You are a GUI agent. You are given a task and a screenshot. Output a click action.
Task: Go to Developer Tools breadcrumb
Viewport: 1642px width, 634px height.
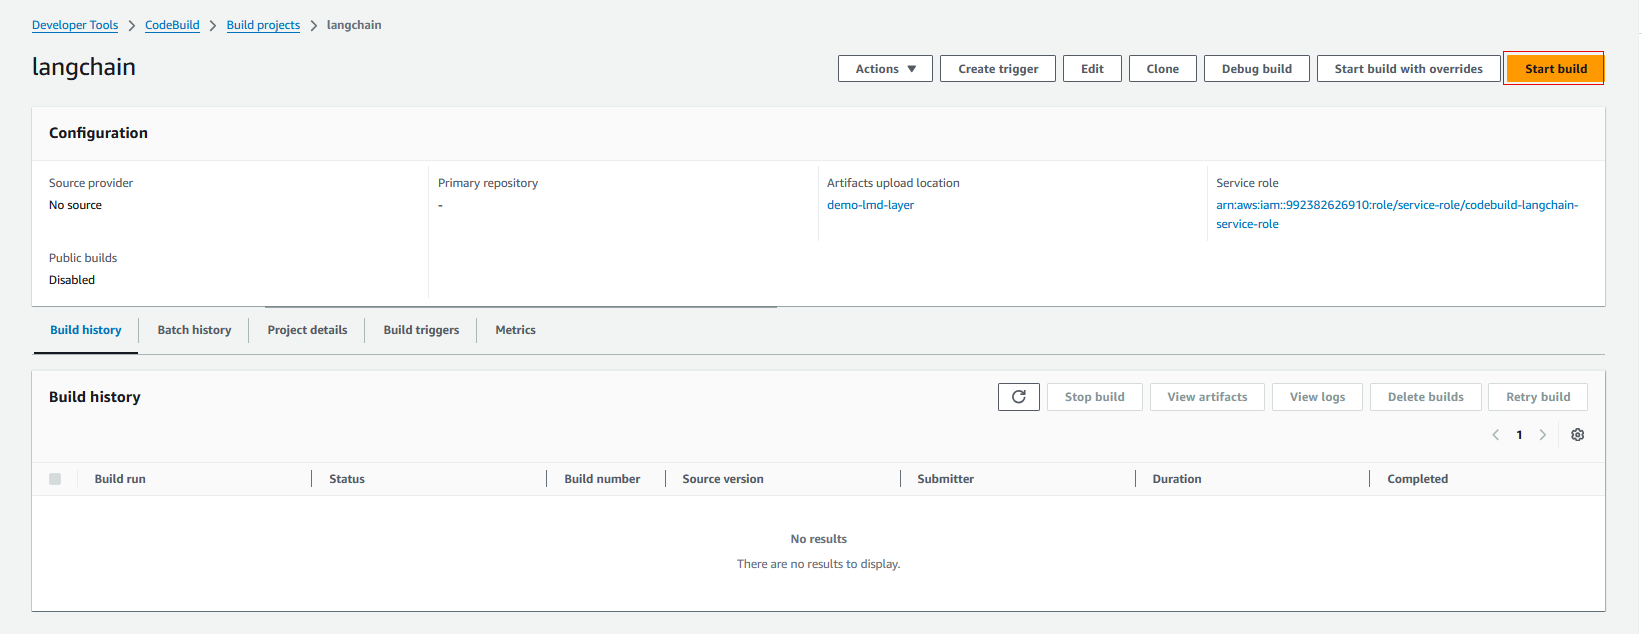point(75,25)
